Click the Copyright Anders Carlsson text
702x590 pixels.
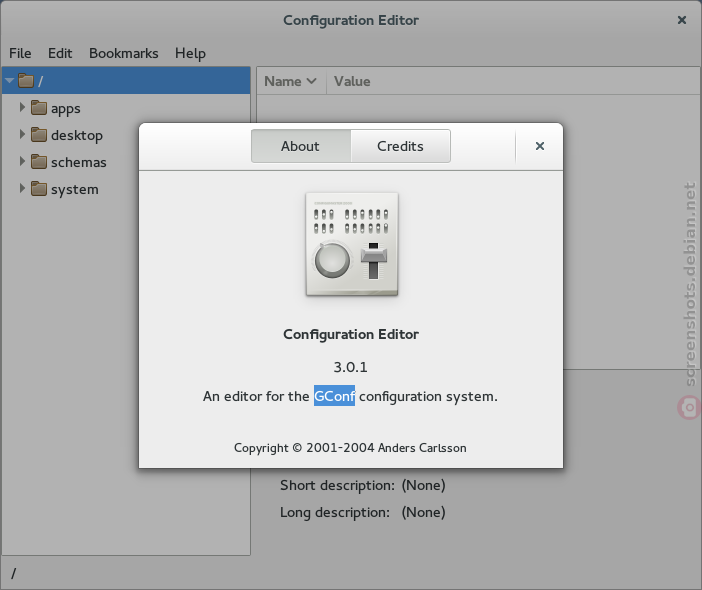(350, 448)
